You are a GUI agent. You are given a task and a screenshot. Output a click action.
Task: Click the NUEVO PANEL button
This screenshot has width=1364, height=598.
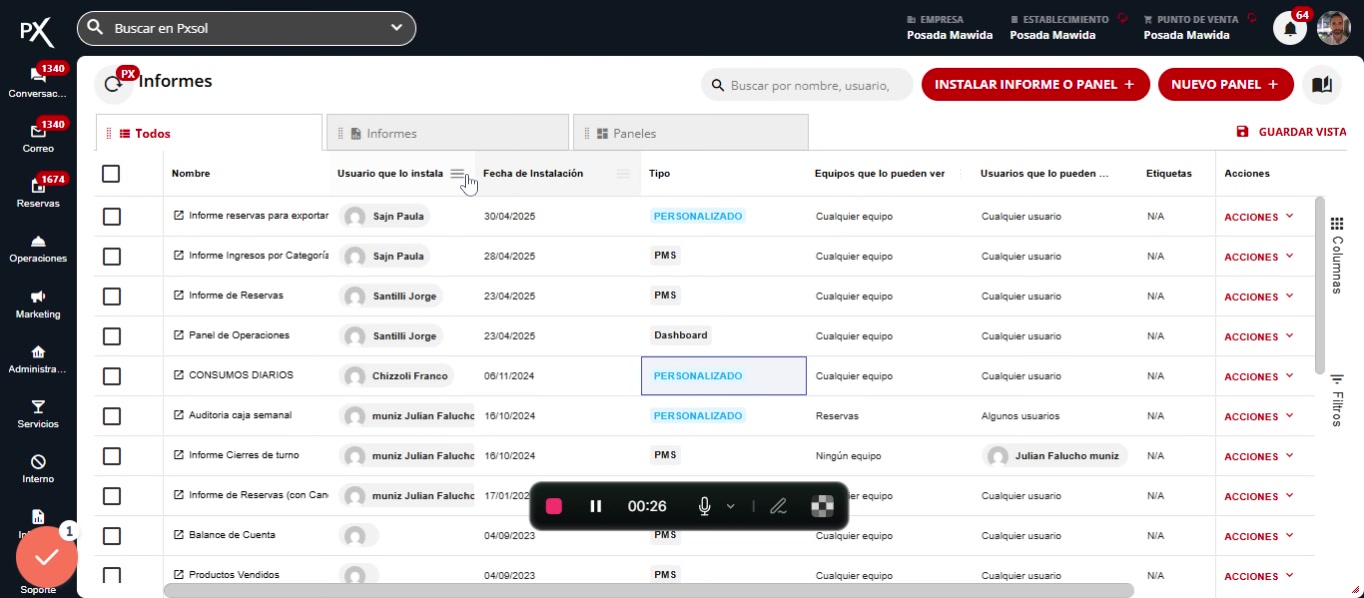(1225, 85)
